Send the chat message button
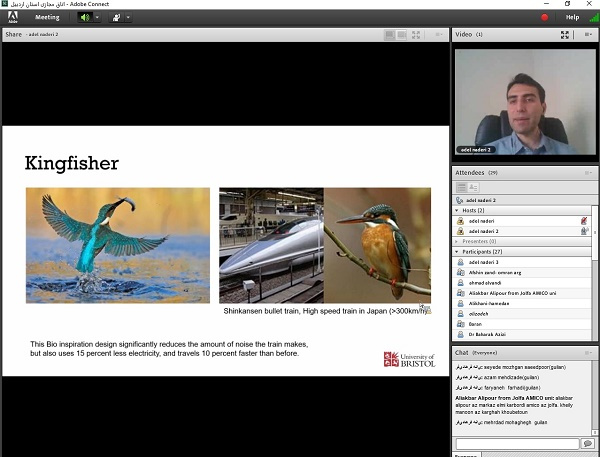This screenshot has height=457, width=600. (588, 443)
